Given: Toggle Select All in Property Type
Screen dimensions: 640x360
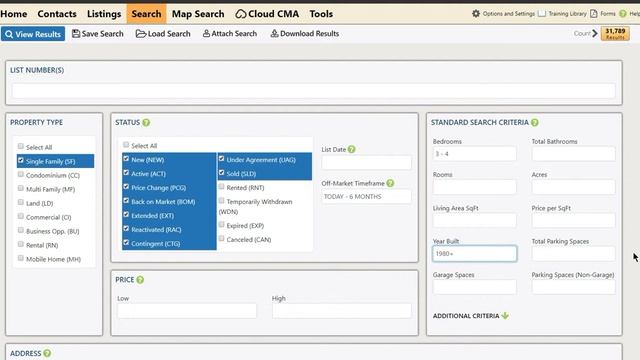Looking at the screenshot, I should point(21,146).
